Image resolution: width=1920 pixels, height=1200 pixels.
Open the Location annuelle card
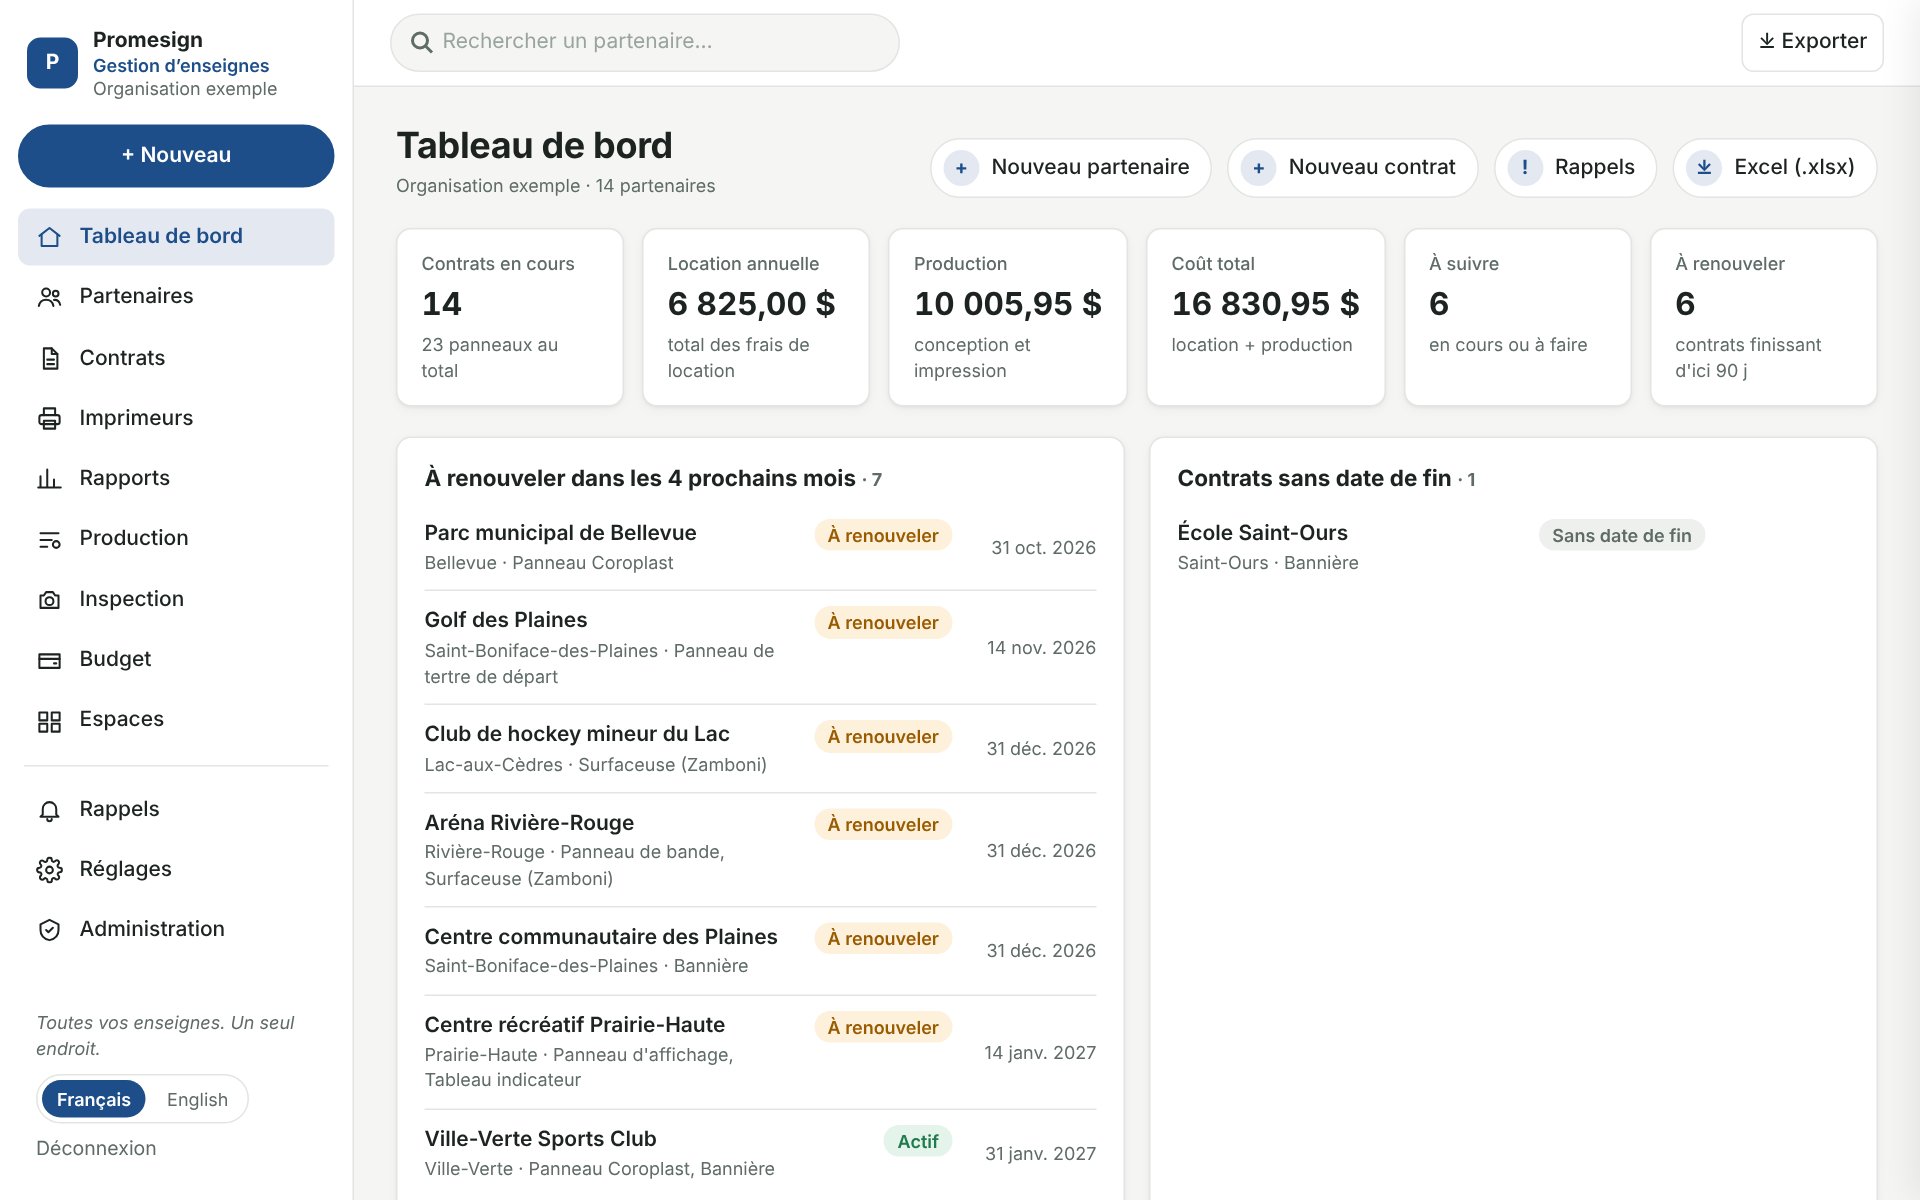pos(756,317)
